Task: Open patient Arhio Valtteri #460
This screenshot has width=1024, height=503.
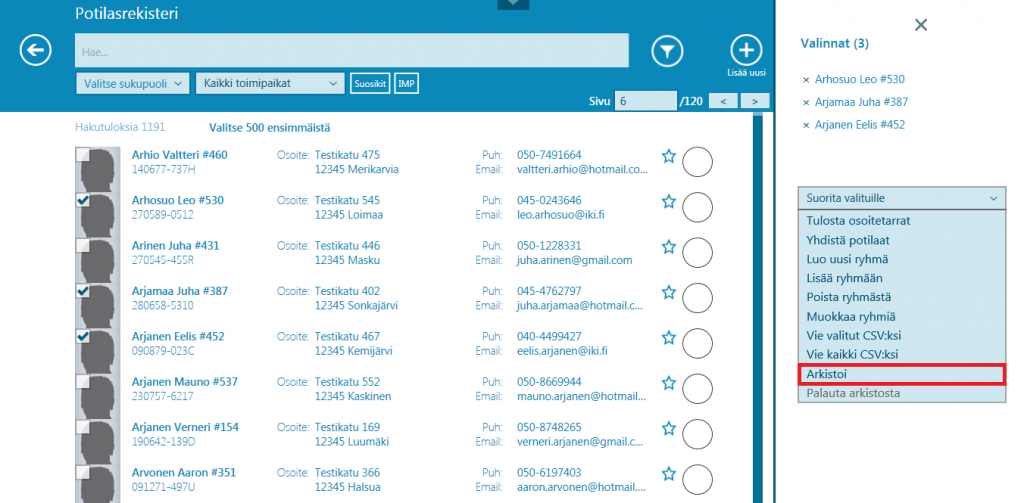Action: (180, 155)
